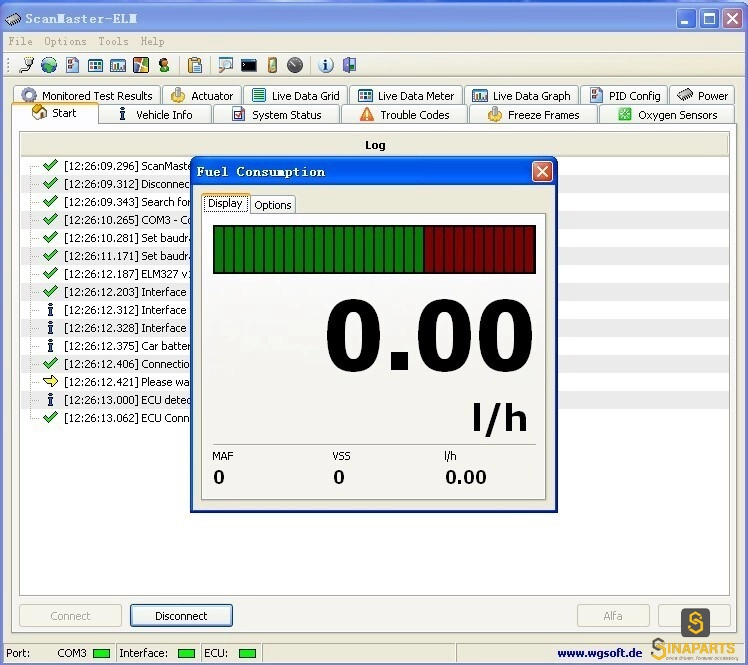Click the Alfa button
Screen dimensions: 748x665
pos(613,615)
